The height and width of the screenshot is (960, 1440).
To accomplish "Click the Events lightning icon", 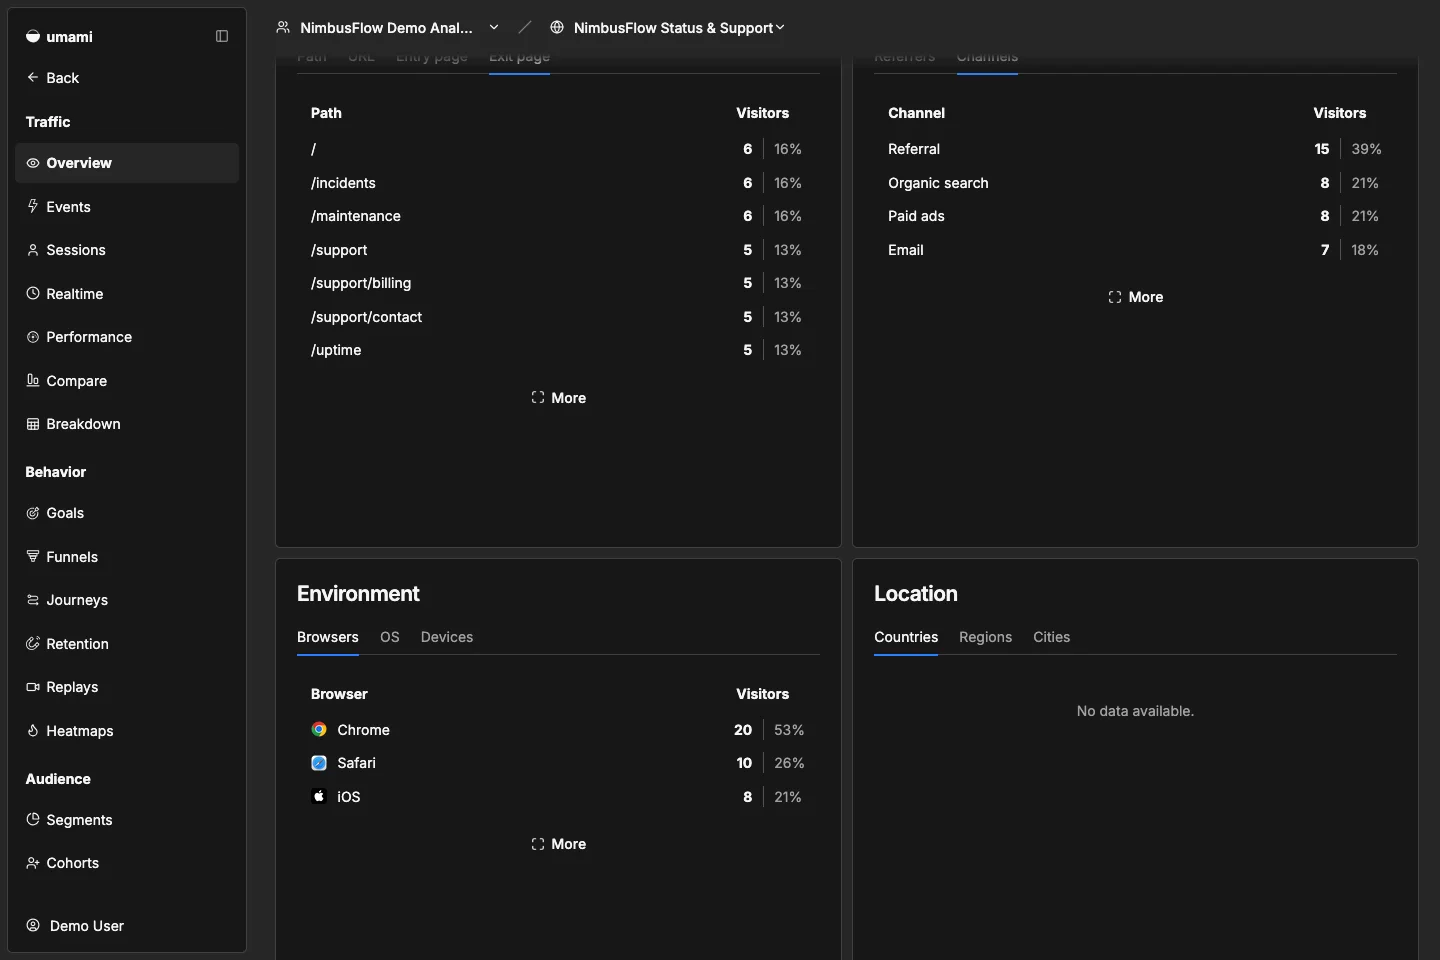I will point(33,206).
